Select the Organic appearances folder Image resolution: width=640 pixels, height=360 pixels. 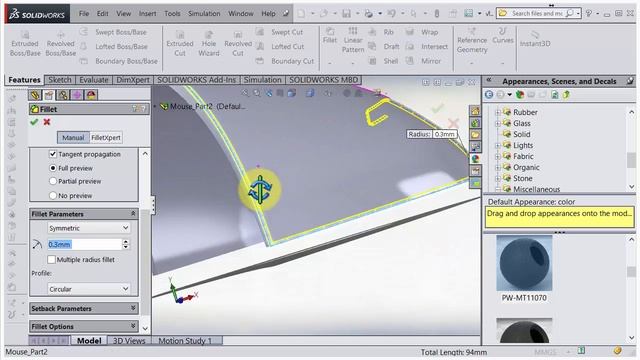(x=526, y=167)
